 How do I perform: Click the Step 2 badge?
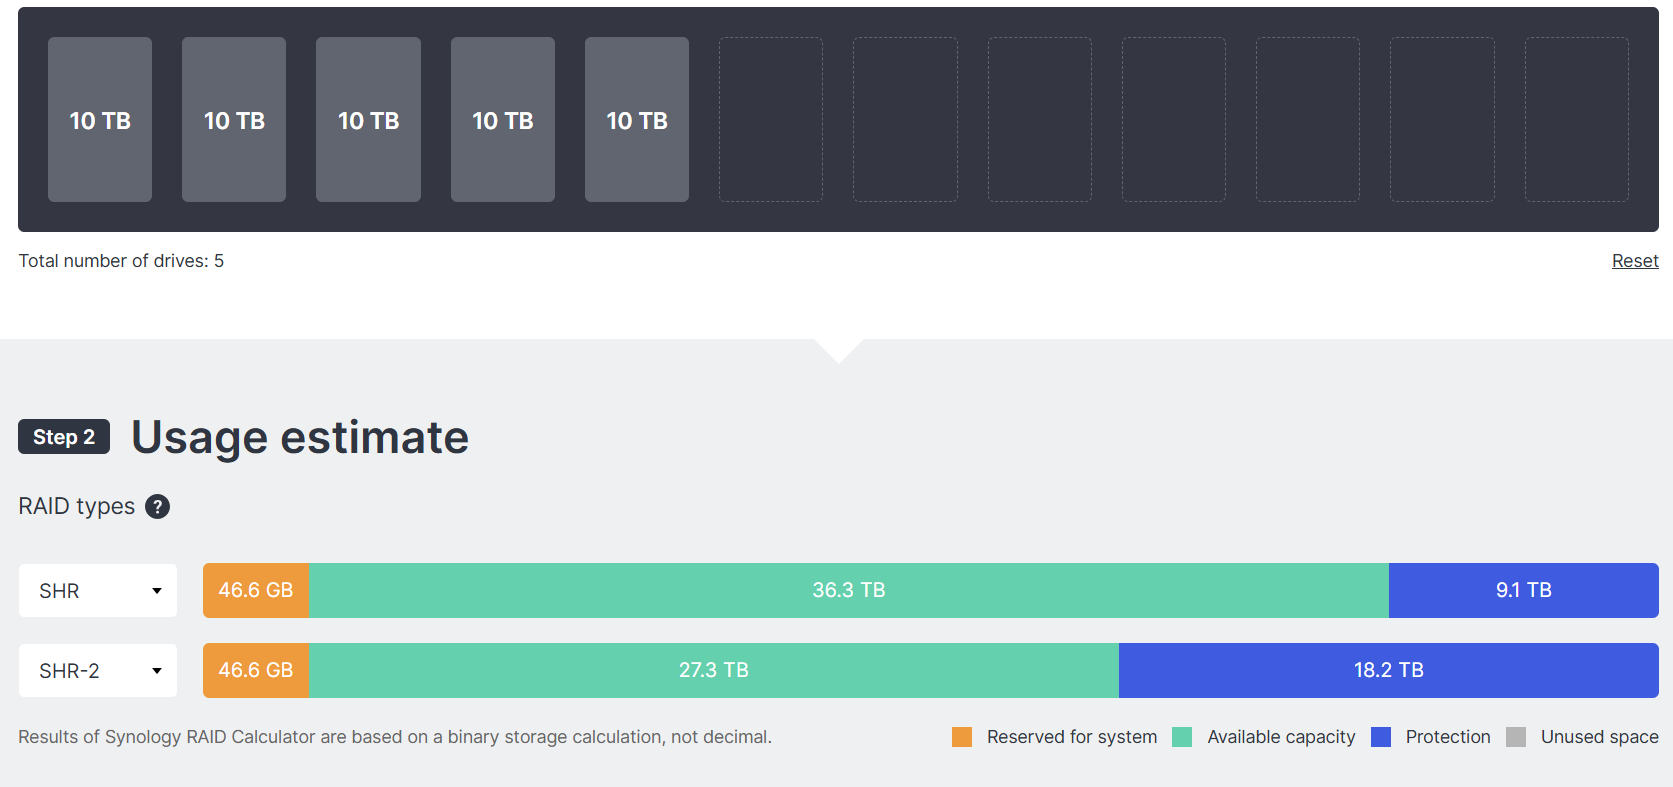pos(64,437)
